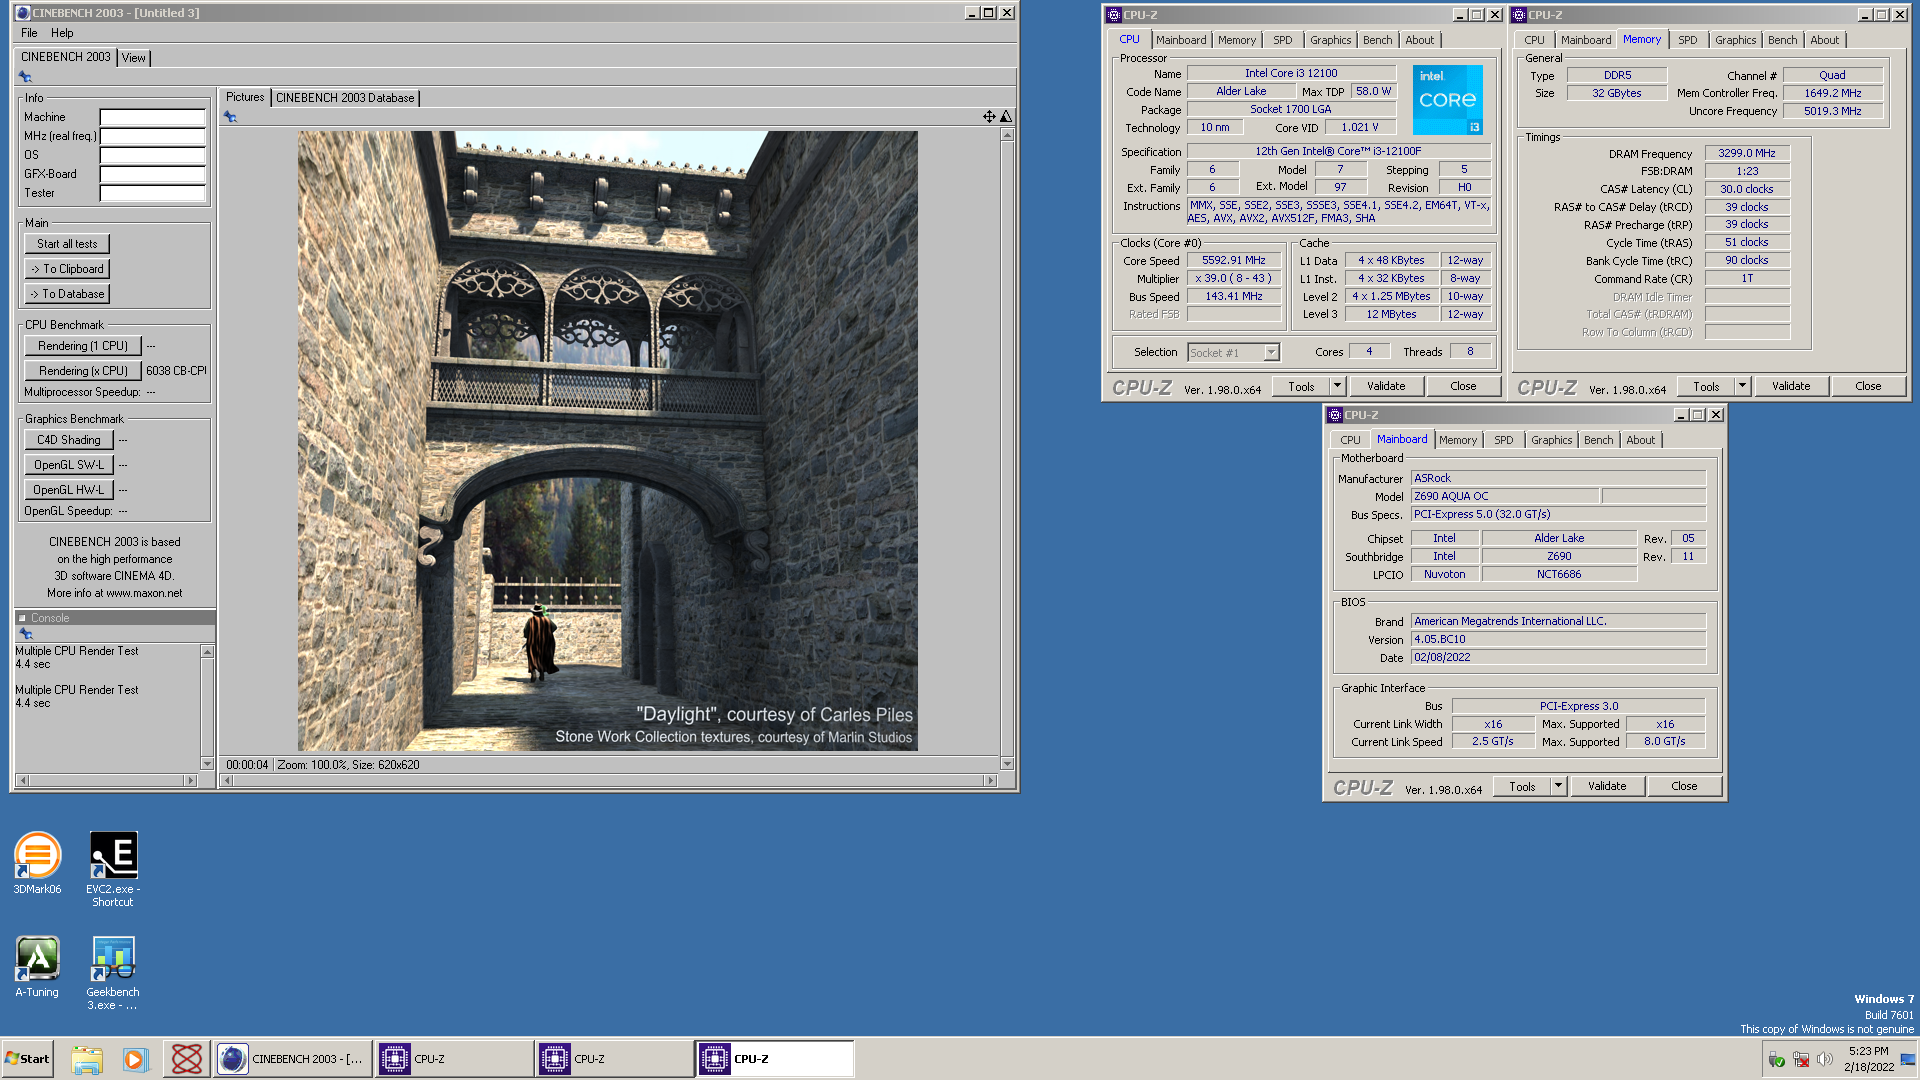The width and height of the screenshot is (1920, 1080).
Task: Run Rendering (1 CPU) benchmark
Action: [x=83, y=346]
